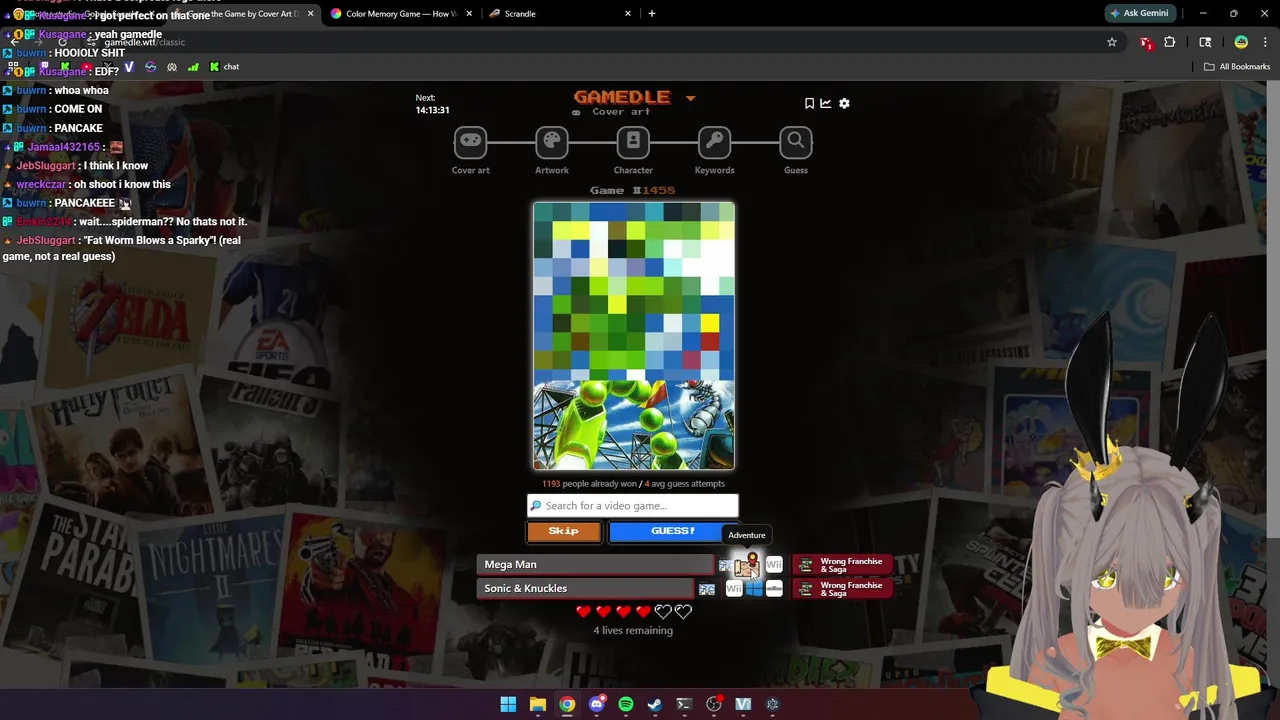Bookmark this page with the star icon

tap(1111, 42)
